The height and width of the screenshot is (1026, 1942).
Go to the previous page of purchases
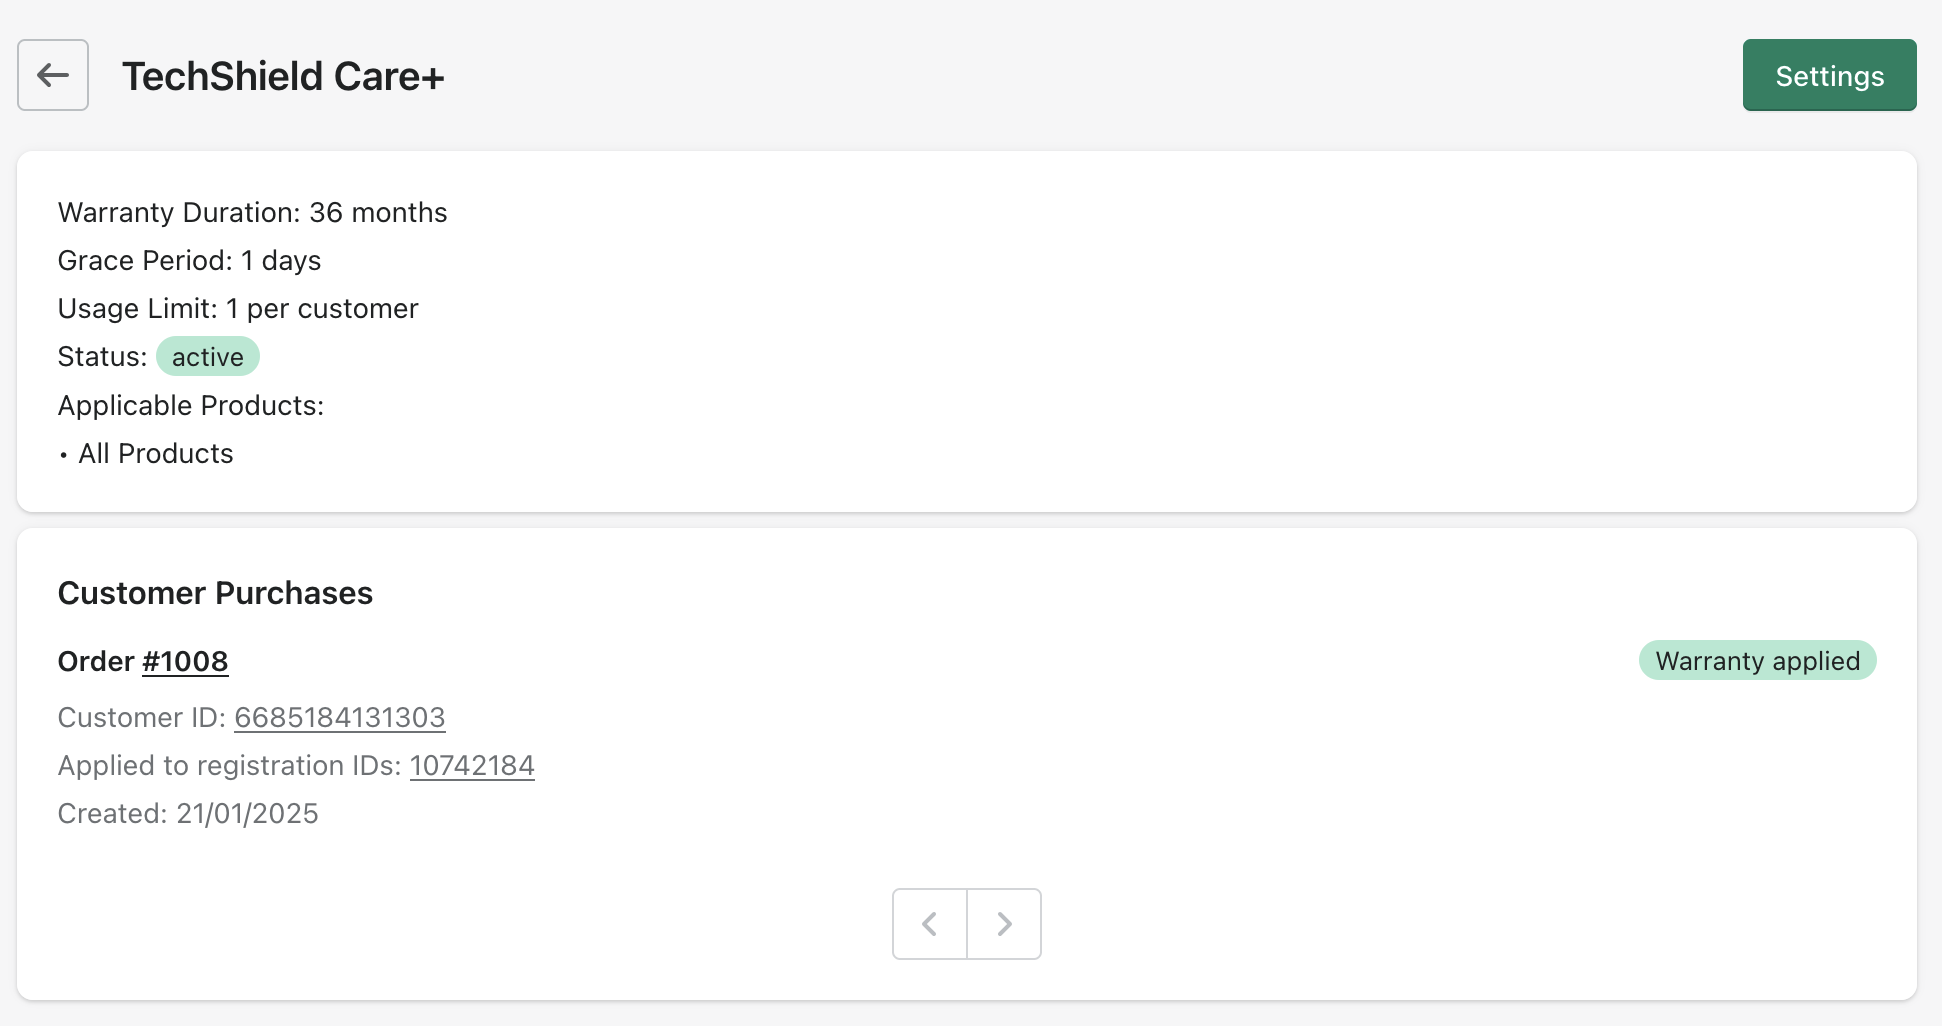coord(929,924)
